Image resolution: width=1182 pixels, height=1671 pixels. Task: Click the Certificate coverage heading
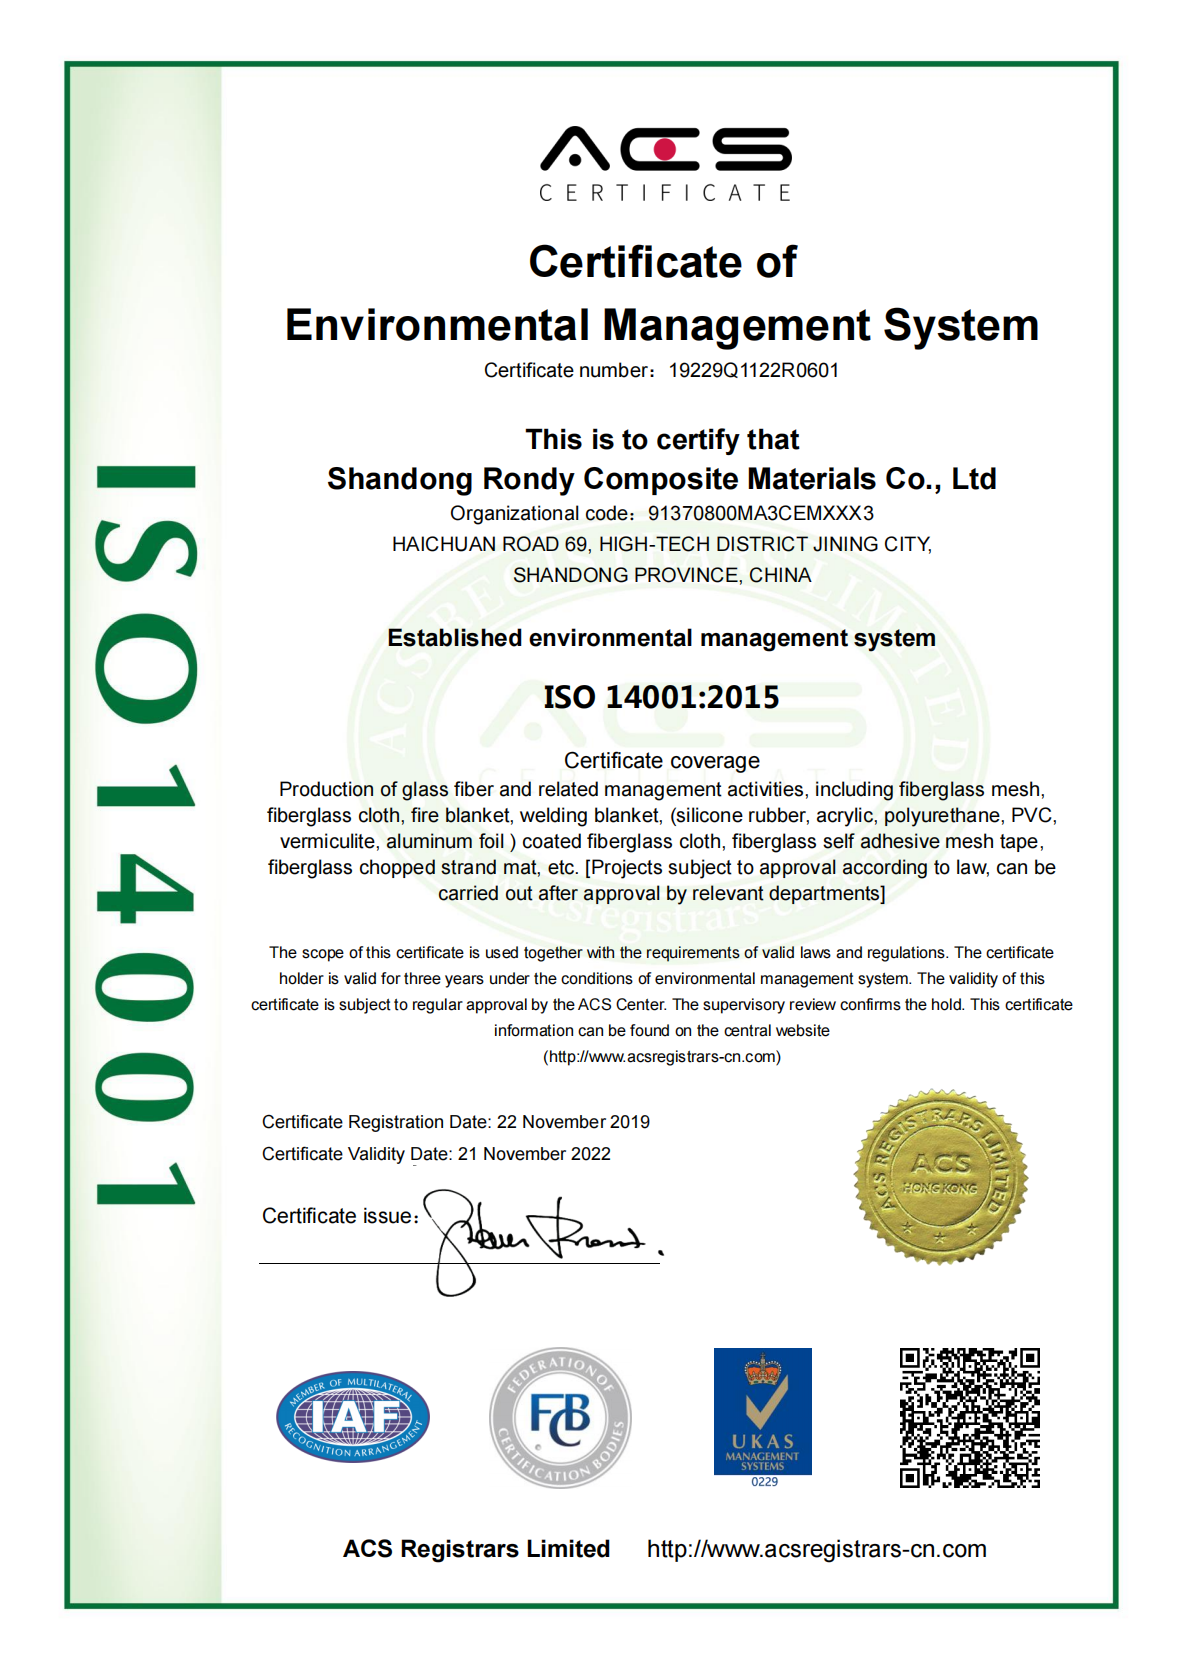click(662, 761)
